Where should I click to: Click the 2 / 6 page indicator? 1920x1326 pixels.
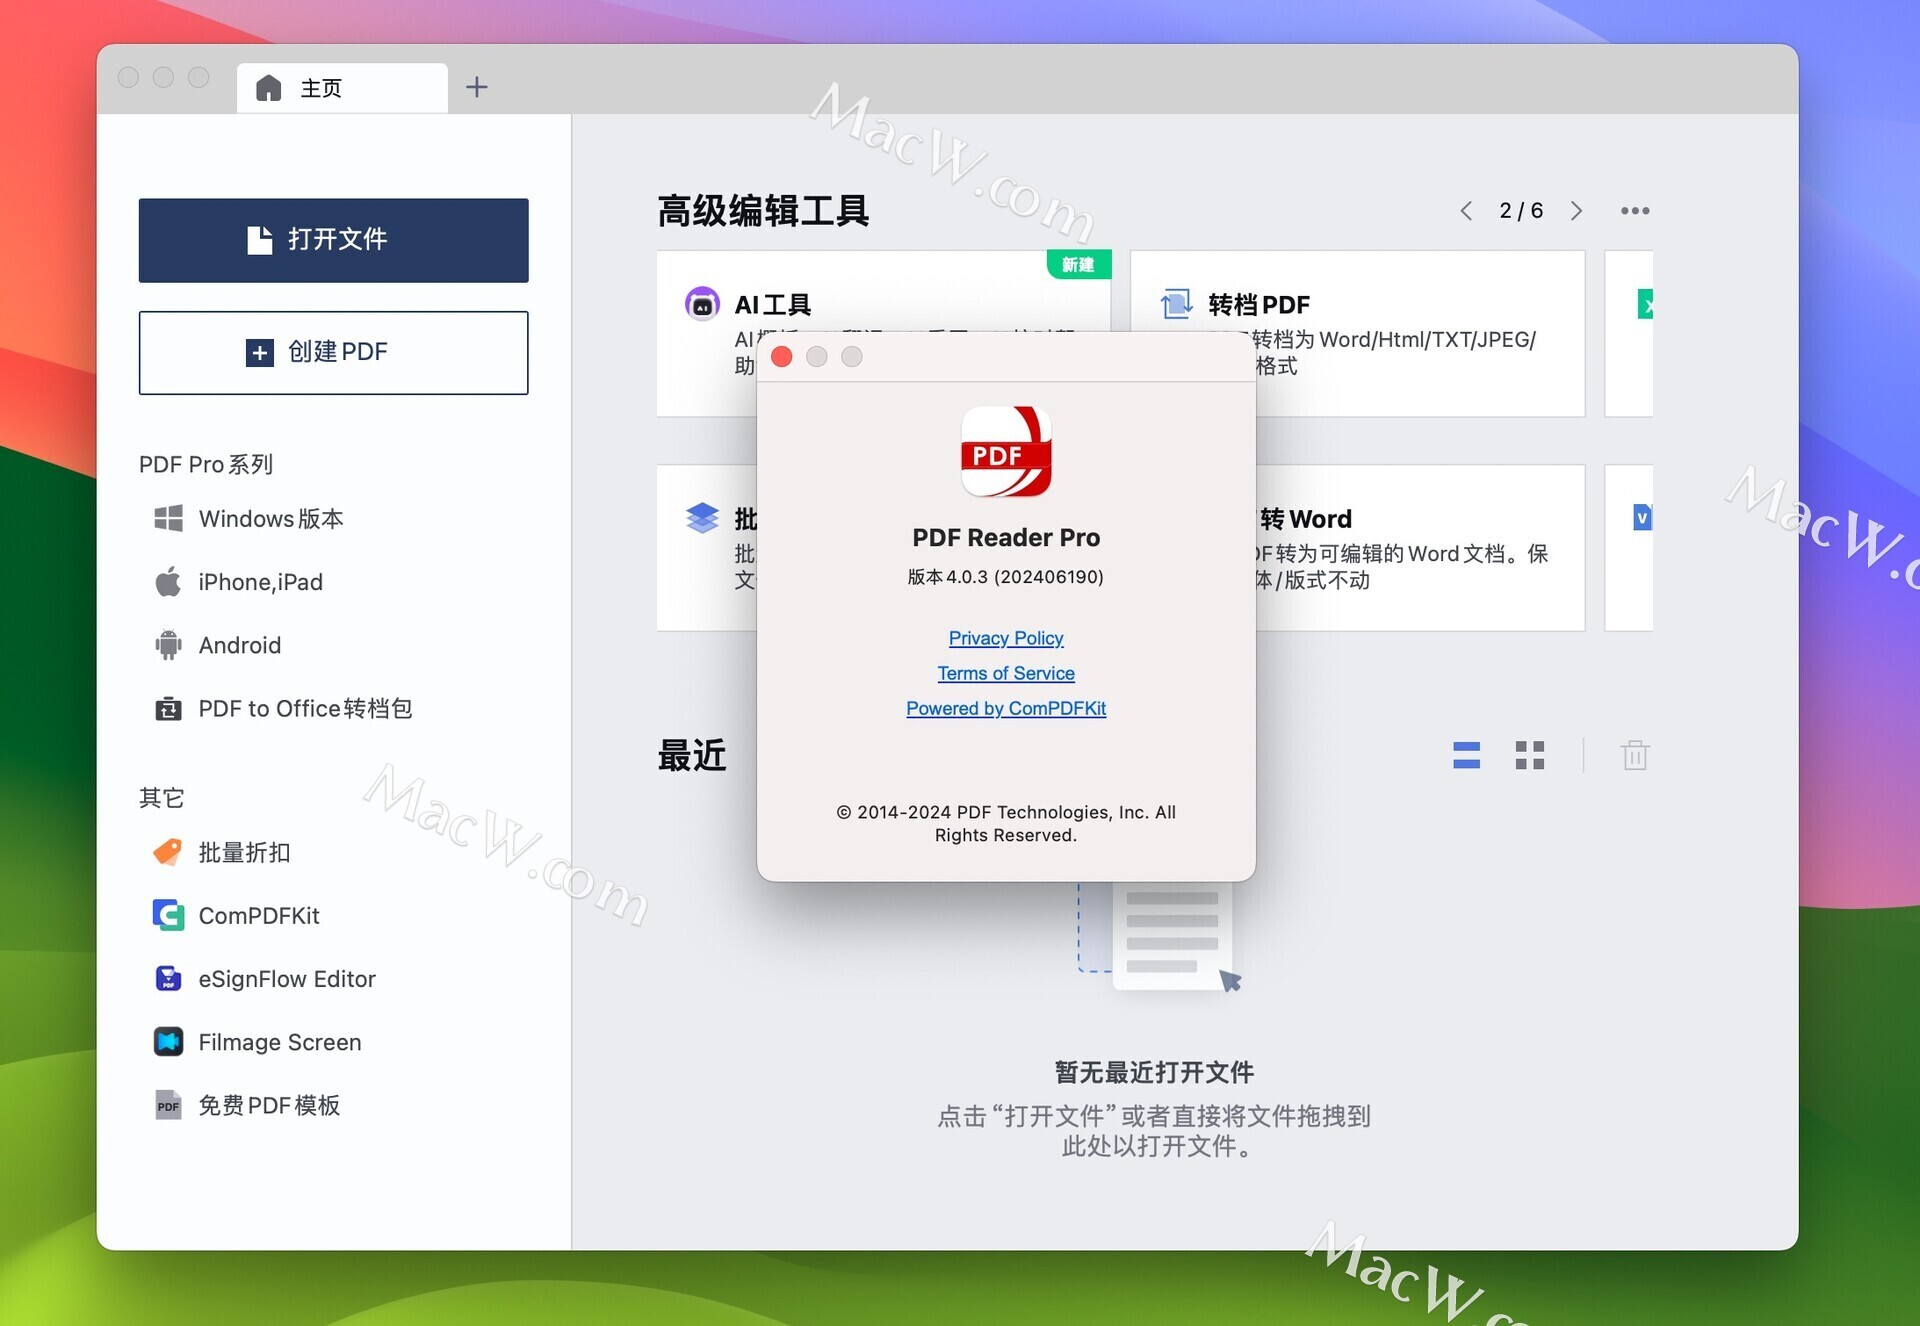(x=1521, y=210)
